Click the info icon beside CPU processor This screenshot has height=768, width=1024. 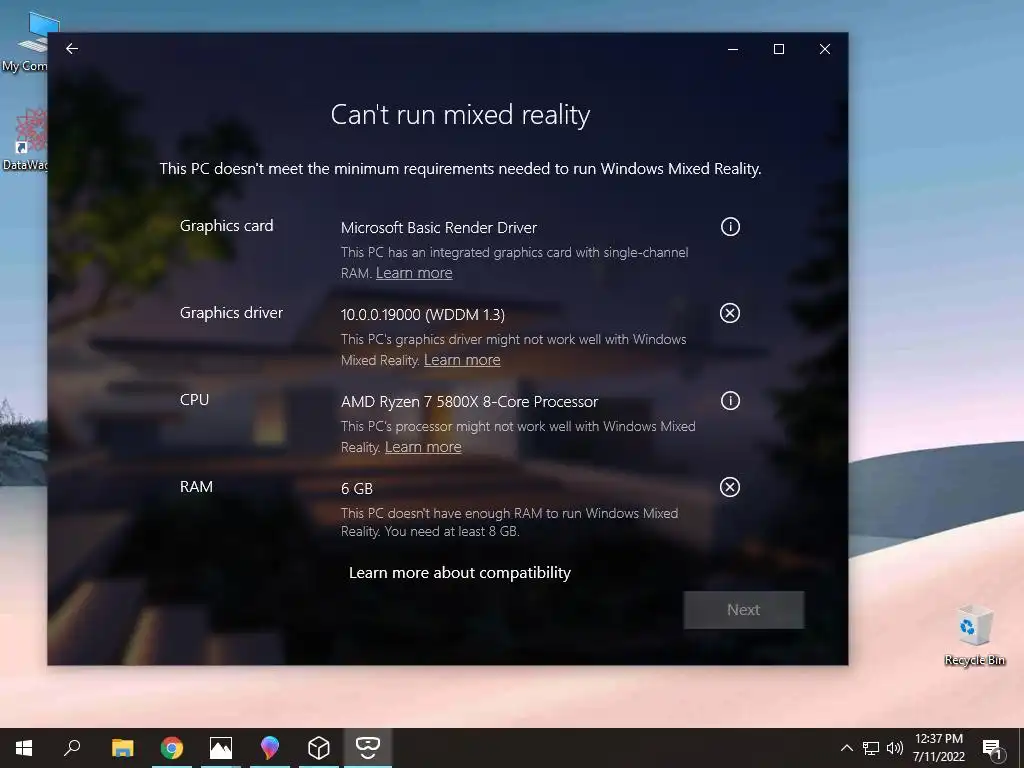pyautogui.click(x=730, y=400)
